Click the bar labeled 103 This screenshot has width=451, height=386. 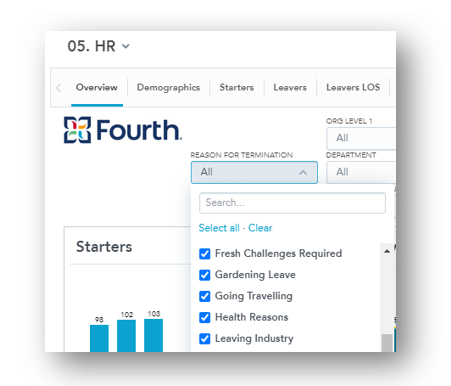click(153, 335)
